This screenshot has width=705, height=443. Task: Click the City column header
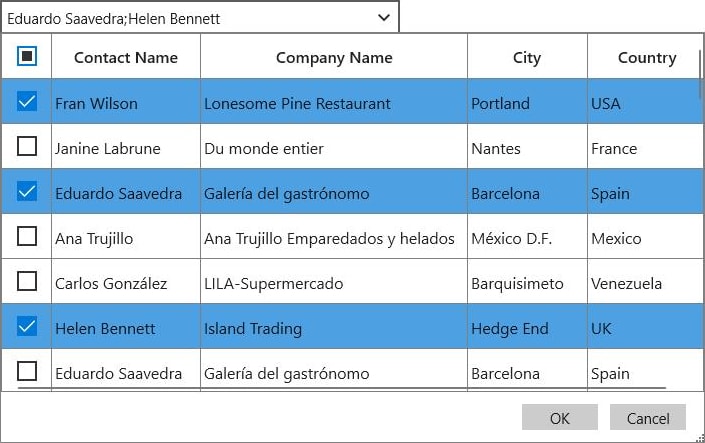(x=527, y=57)
